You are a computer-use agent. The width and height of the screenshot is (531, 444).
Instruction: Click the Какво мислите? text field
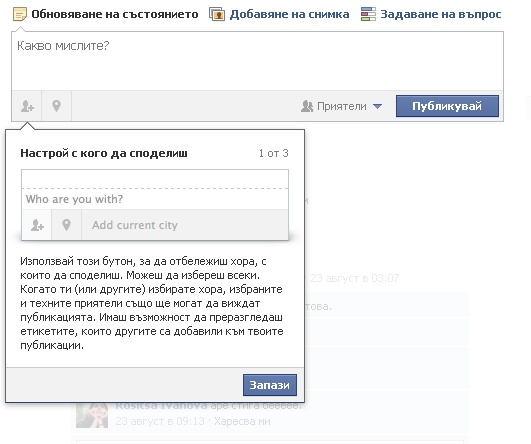coord(257,61)
